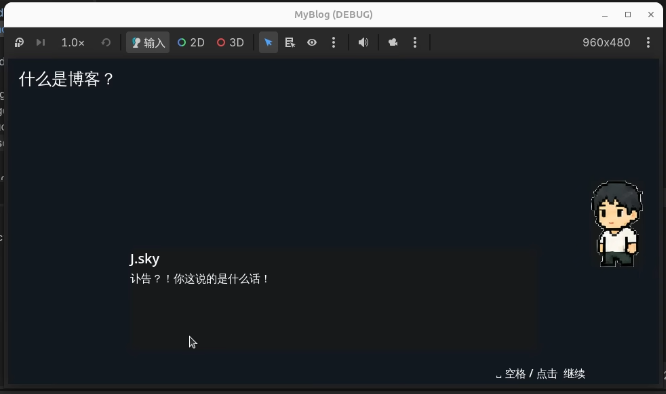
Task: Switch to 3D node selection mode
Action: click(x=231, y=42)
